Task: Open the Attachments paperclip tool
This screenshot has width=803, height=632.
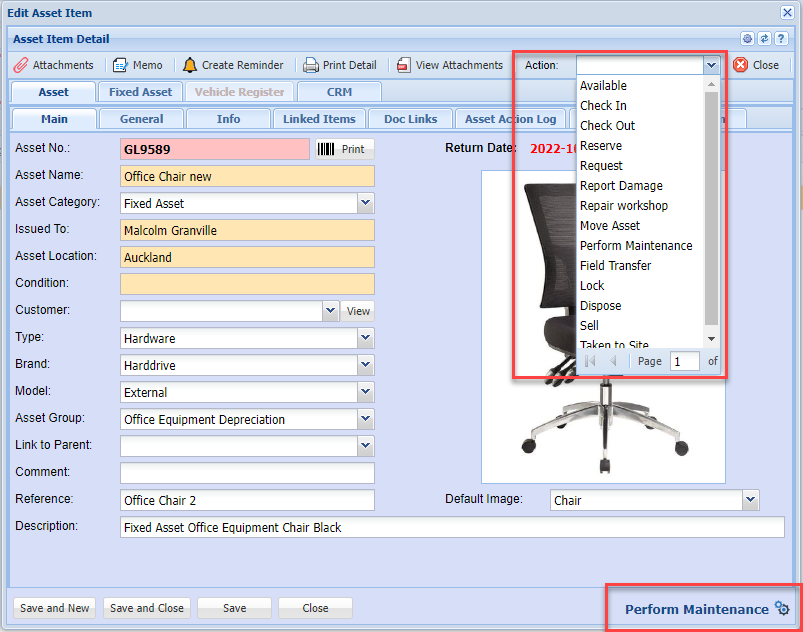Action: (x=54, y=65)
